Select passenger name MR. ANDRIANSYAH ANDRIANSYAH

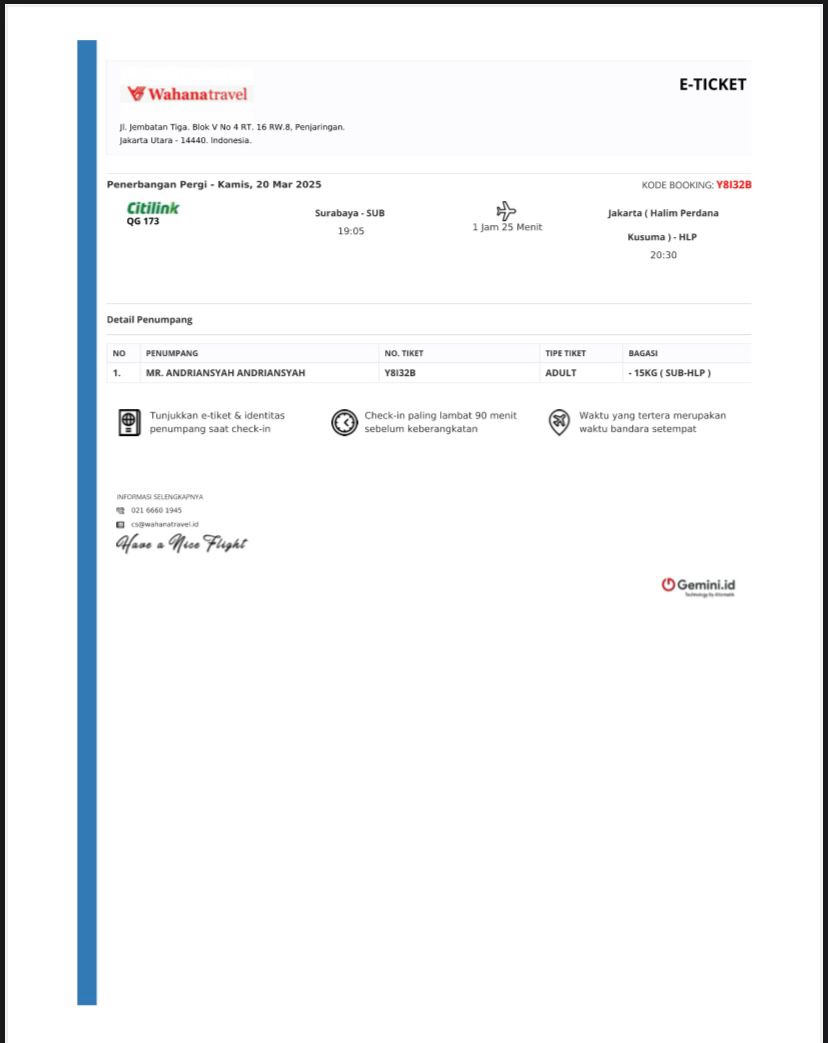click(x=225, y=373)
